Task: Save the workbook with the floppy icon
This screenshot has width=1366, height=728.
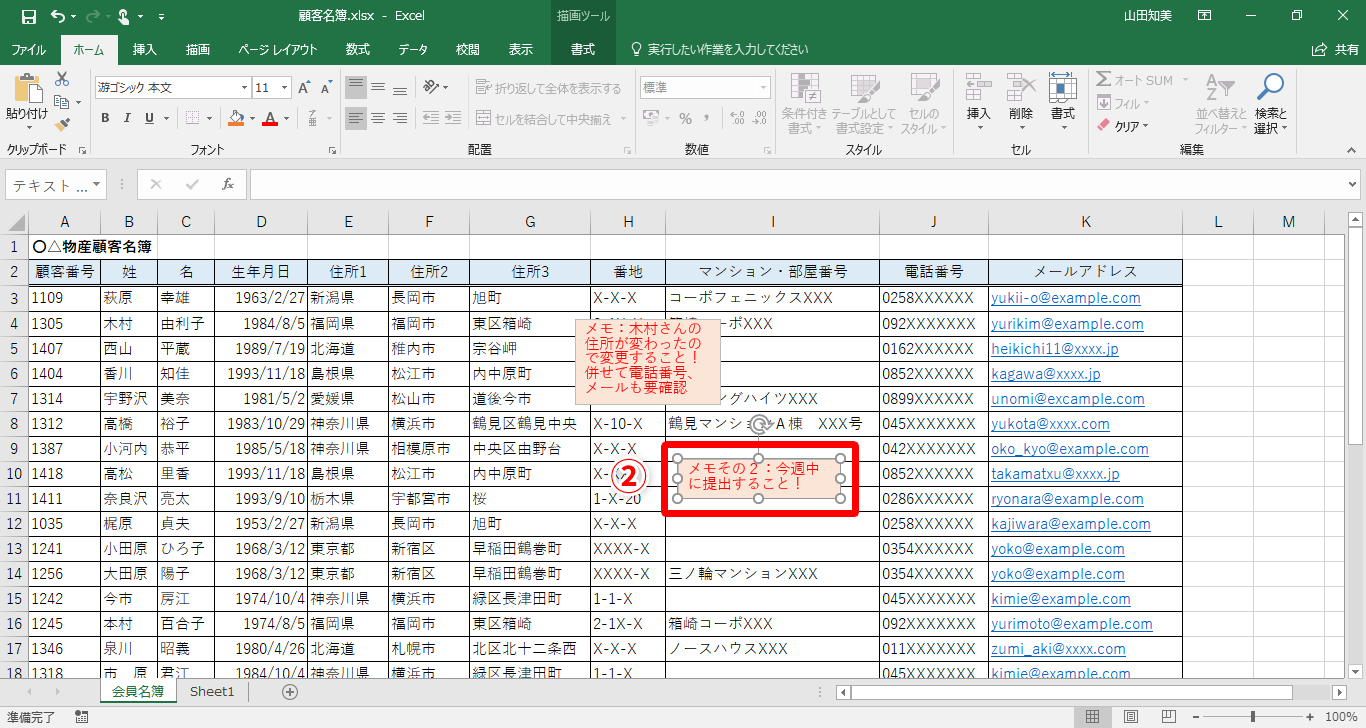Action: pos(28,16)
